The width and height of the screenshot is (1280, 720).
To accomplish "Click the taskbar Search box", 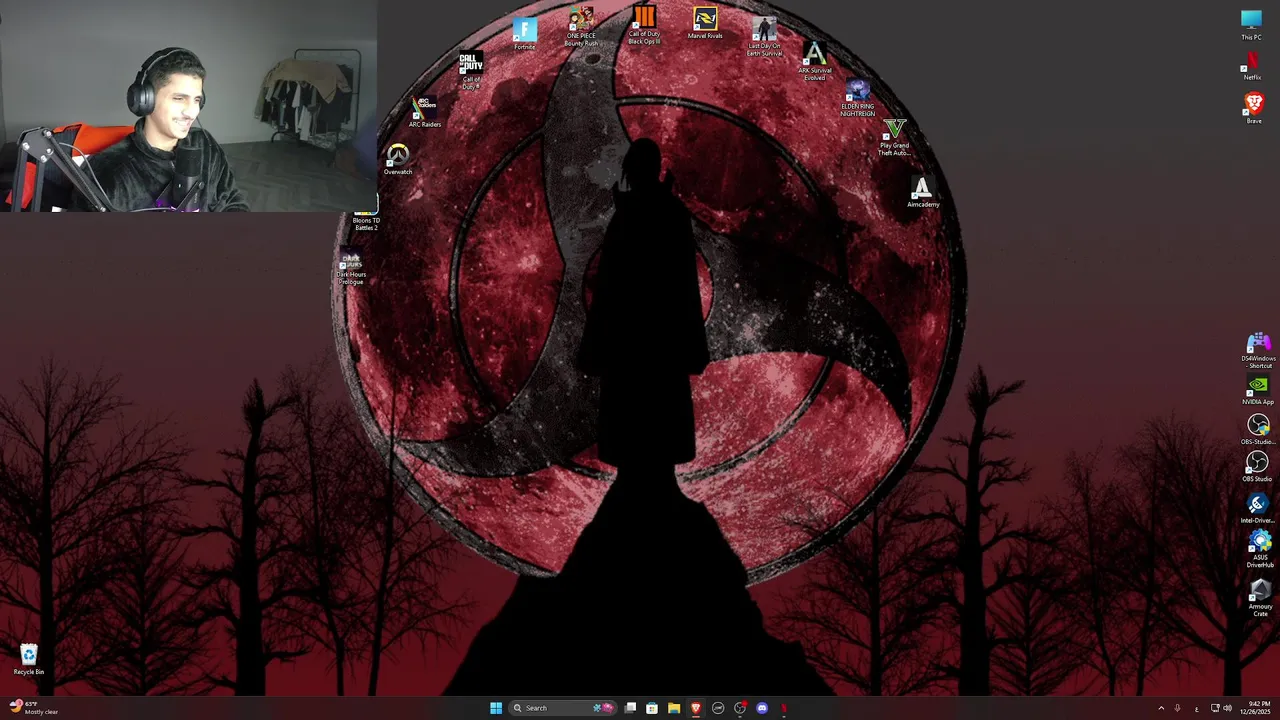I will [x=564, y=708].
